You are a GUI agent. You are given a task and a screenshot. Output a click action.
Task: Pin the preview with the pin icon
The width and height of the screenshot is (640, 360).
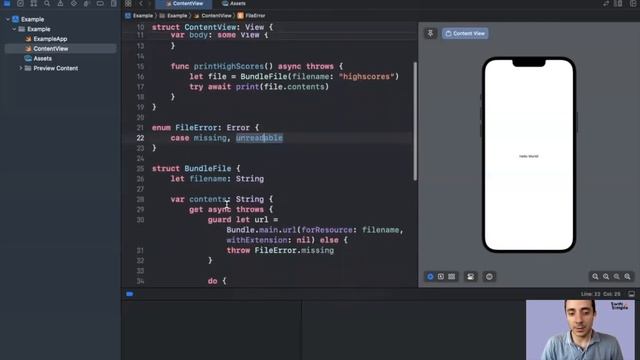point(430,33)
